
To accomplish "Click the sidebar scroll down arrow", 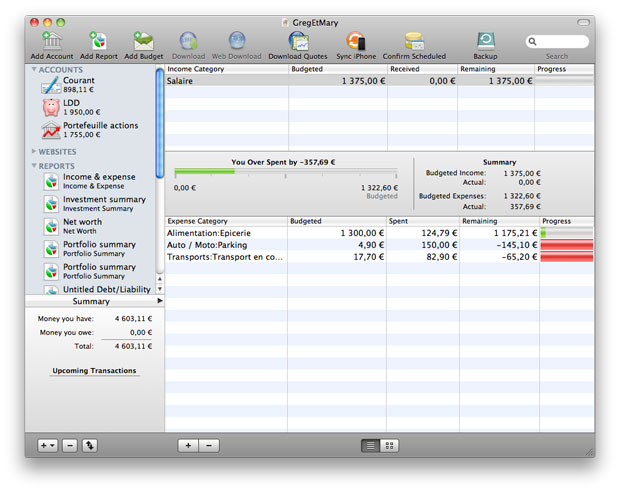I will (x=160, y=289).
